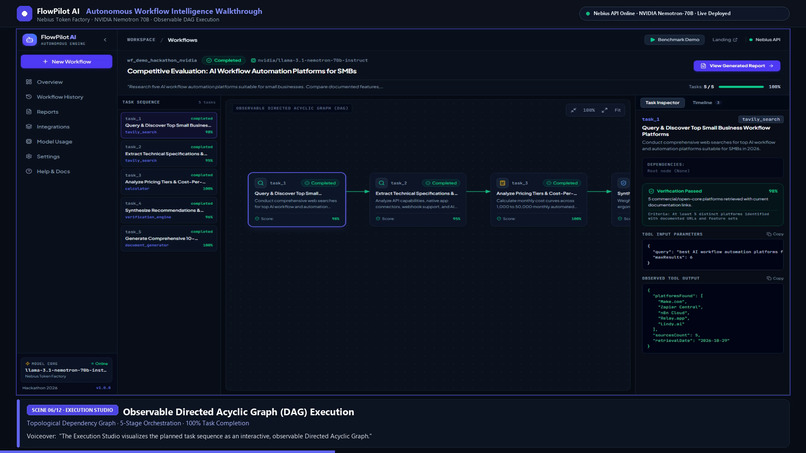Click the Fit button in DAG controls

[x=617, y=110]
